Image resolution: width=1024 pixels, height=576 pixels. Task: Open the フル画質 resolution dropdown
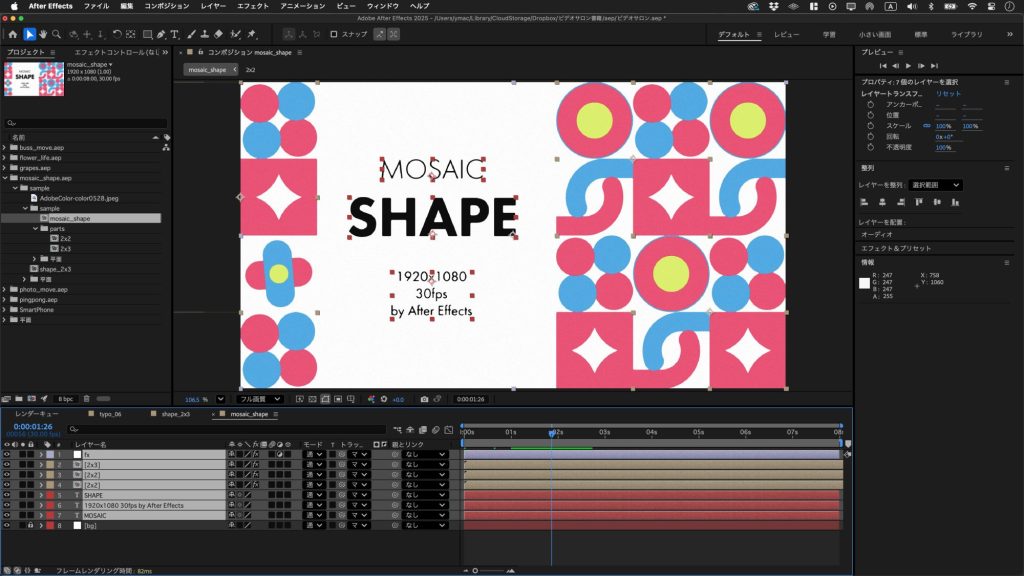click(x=260, y=399)
